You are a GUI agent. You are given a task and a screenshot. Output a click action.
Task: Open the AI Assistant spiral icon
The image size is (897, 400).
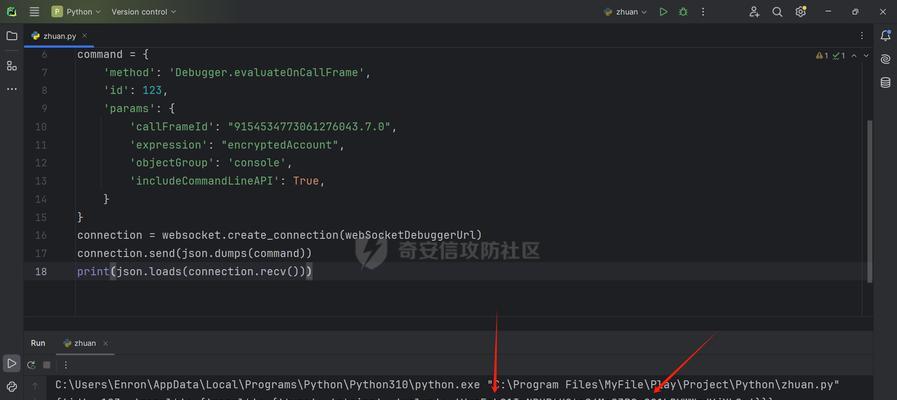pos(885,59)
